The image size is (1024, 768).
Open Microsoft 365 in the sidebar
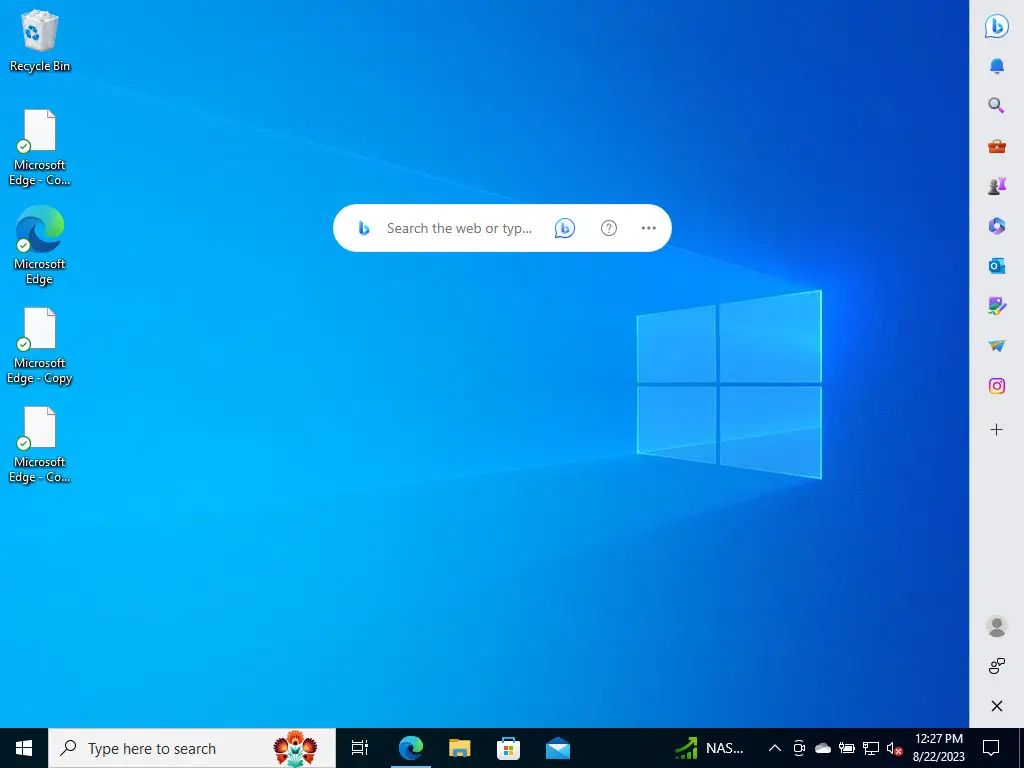pos(997,226)
